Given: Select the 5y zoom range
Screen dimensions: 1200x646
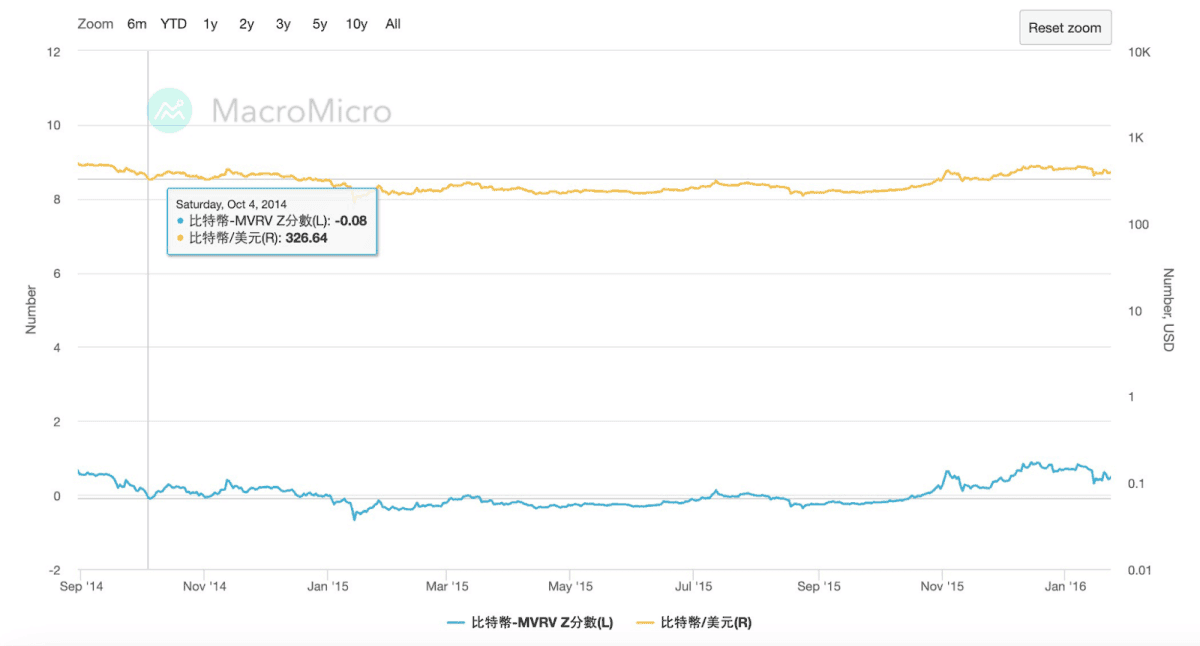Looking at the screenshot, I should (x=319, y=23).
